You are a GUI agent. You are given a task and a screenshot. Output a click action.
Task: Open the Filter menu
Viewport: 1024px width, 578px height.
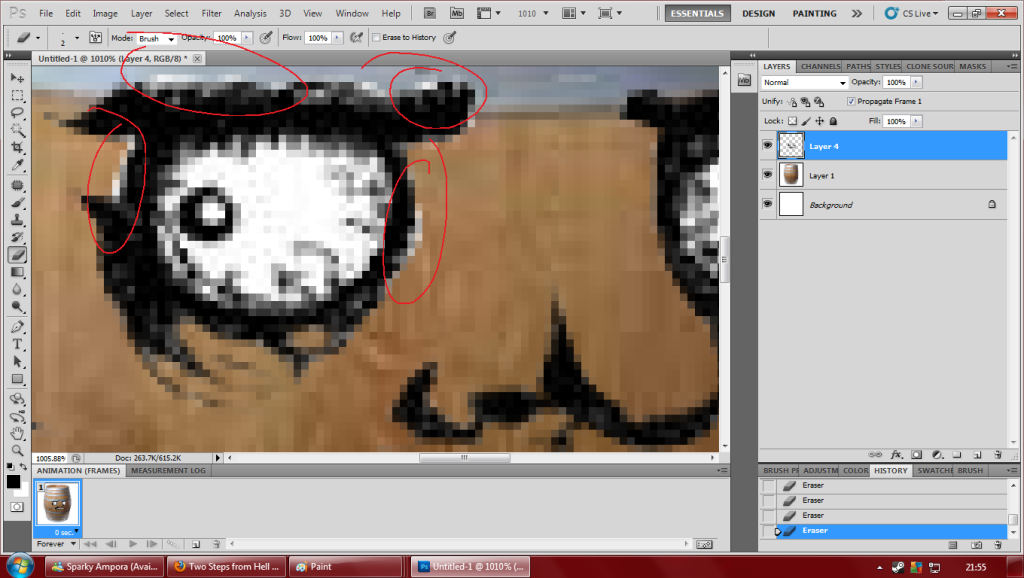[x=212, y=13]
